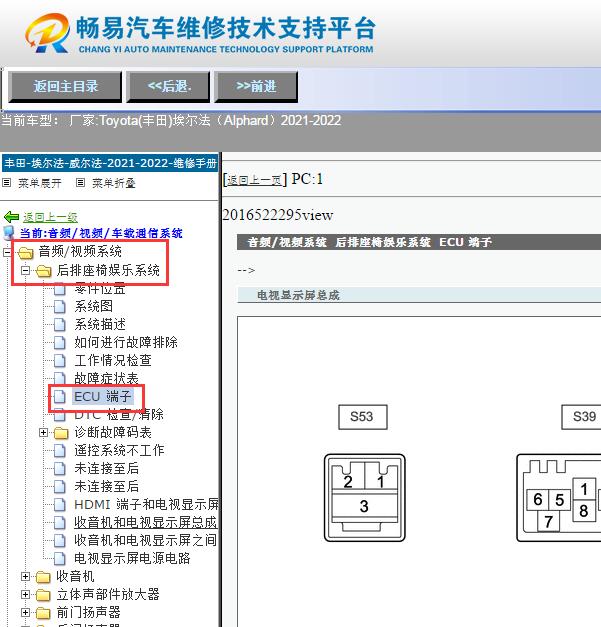601x627 pixels.
Task: Open the 系统图 page
Action: (x=94, y=306)
